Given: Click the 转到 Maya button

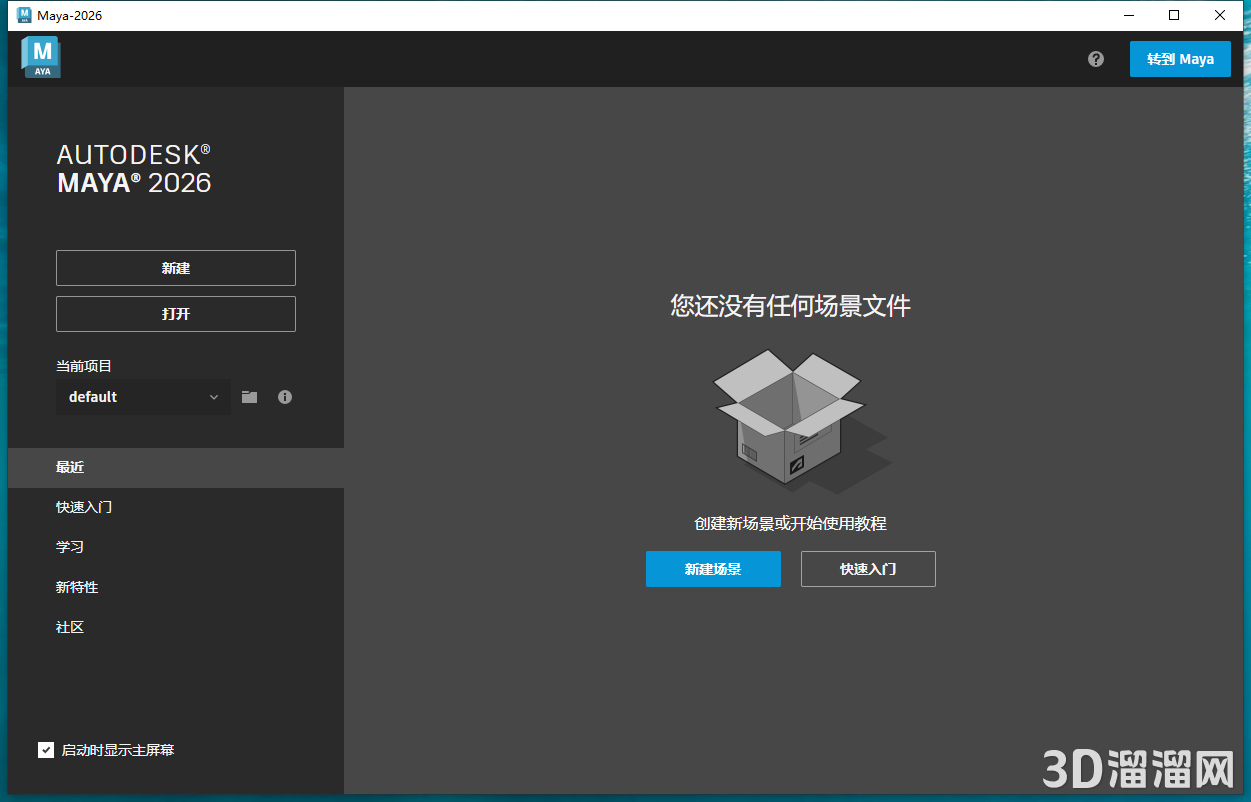Looking at the screenshot, I should (x=1180, y=59).
